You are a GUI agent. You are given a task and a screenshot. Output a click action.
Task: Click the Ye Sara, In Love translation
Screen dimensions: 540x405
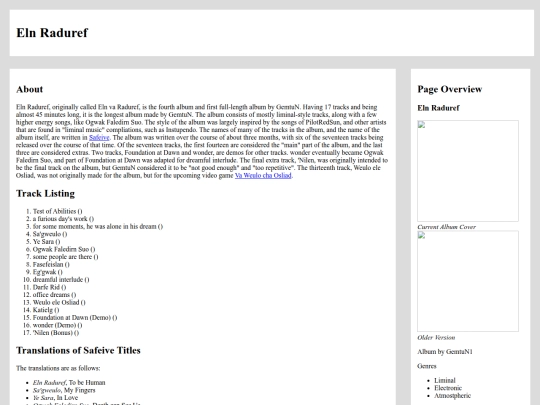[55, 397]
